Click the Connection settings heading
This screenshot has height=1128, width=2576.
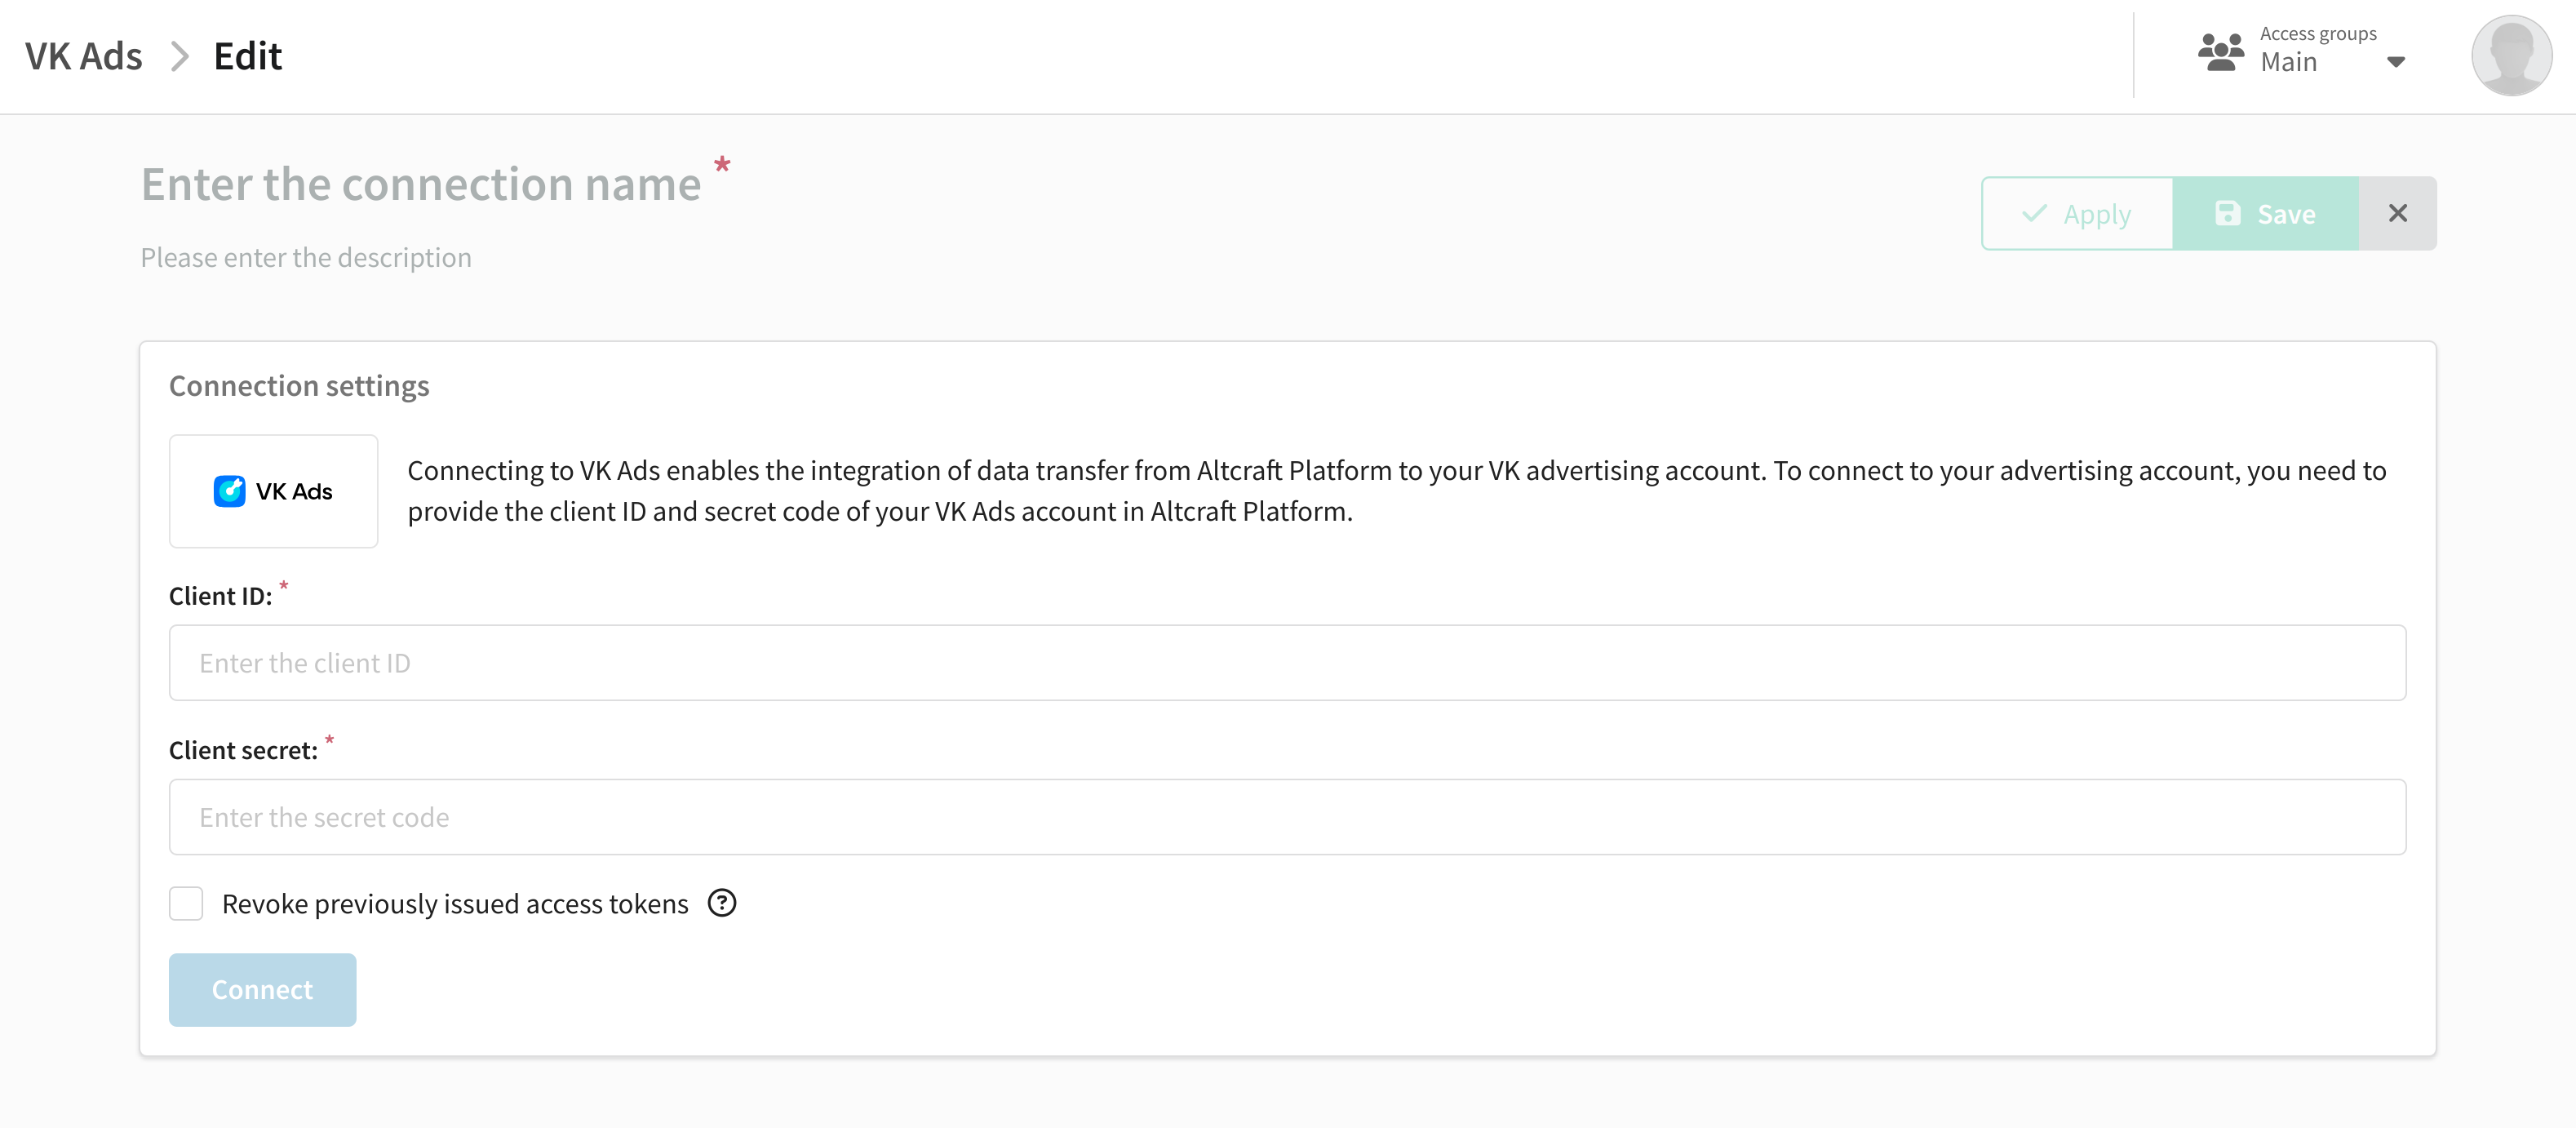pyautogui.click(x=299, y=386)
